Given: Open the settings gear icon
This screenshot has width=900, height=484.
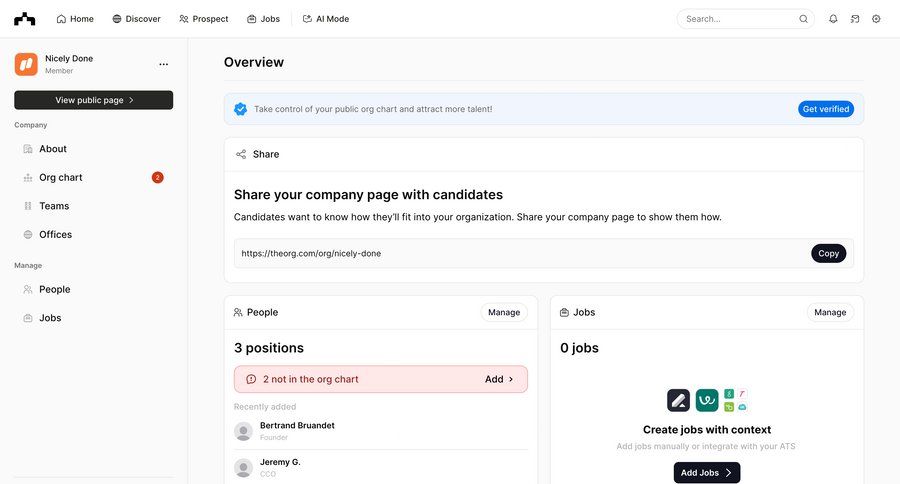Looking at the screenshot, I should [876, 19].
